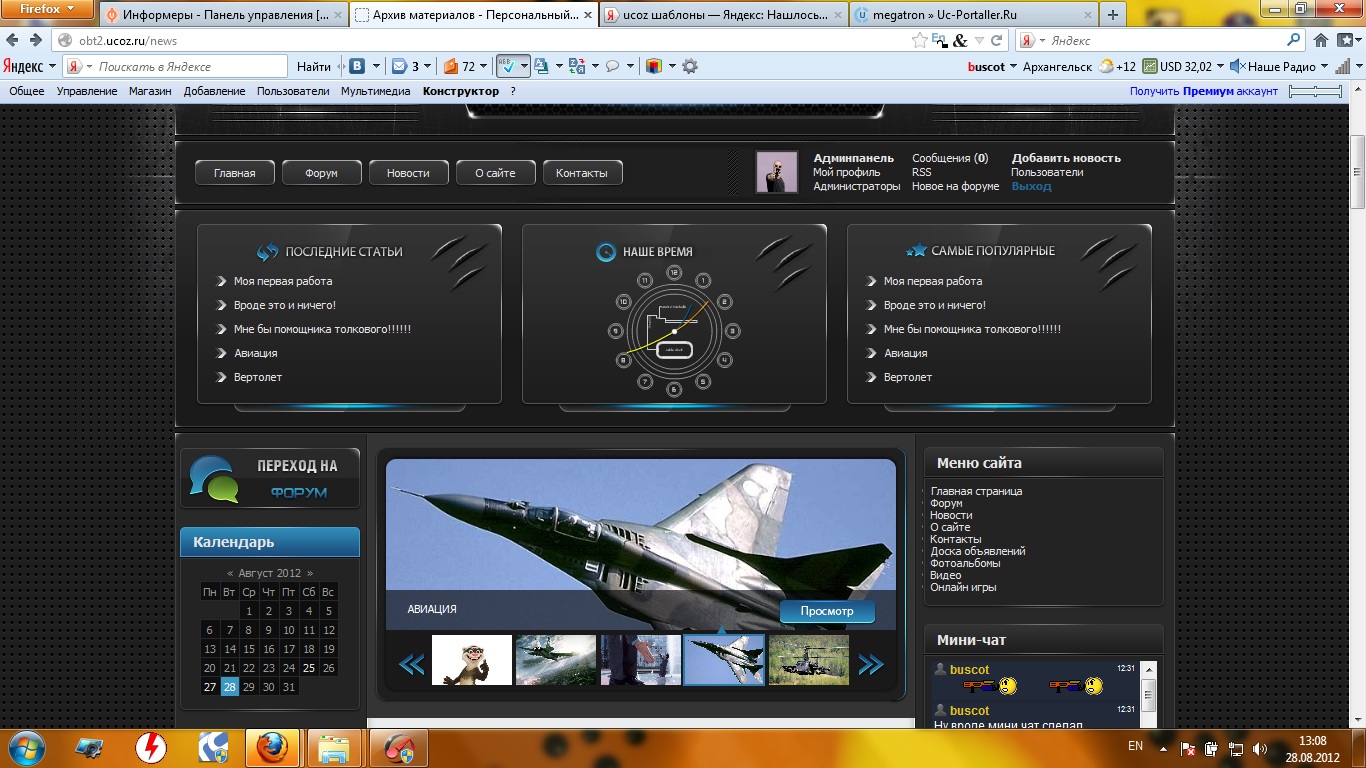Image resolution: width=1366 pixels, height=768 pixels.
Task: Click the Выход logout link
Action: 1031,186
